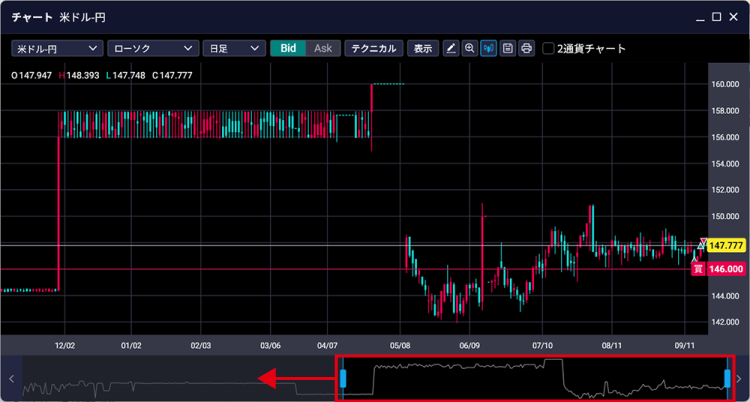This screenshot has height=402, width=750.
Task: Maximize the chart window
Action: pyautogui.click(x=717, y=17)
